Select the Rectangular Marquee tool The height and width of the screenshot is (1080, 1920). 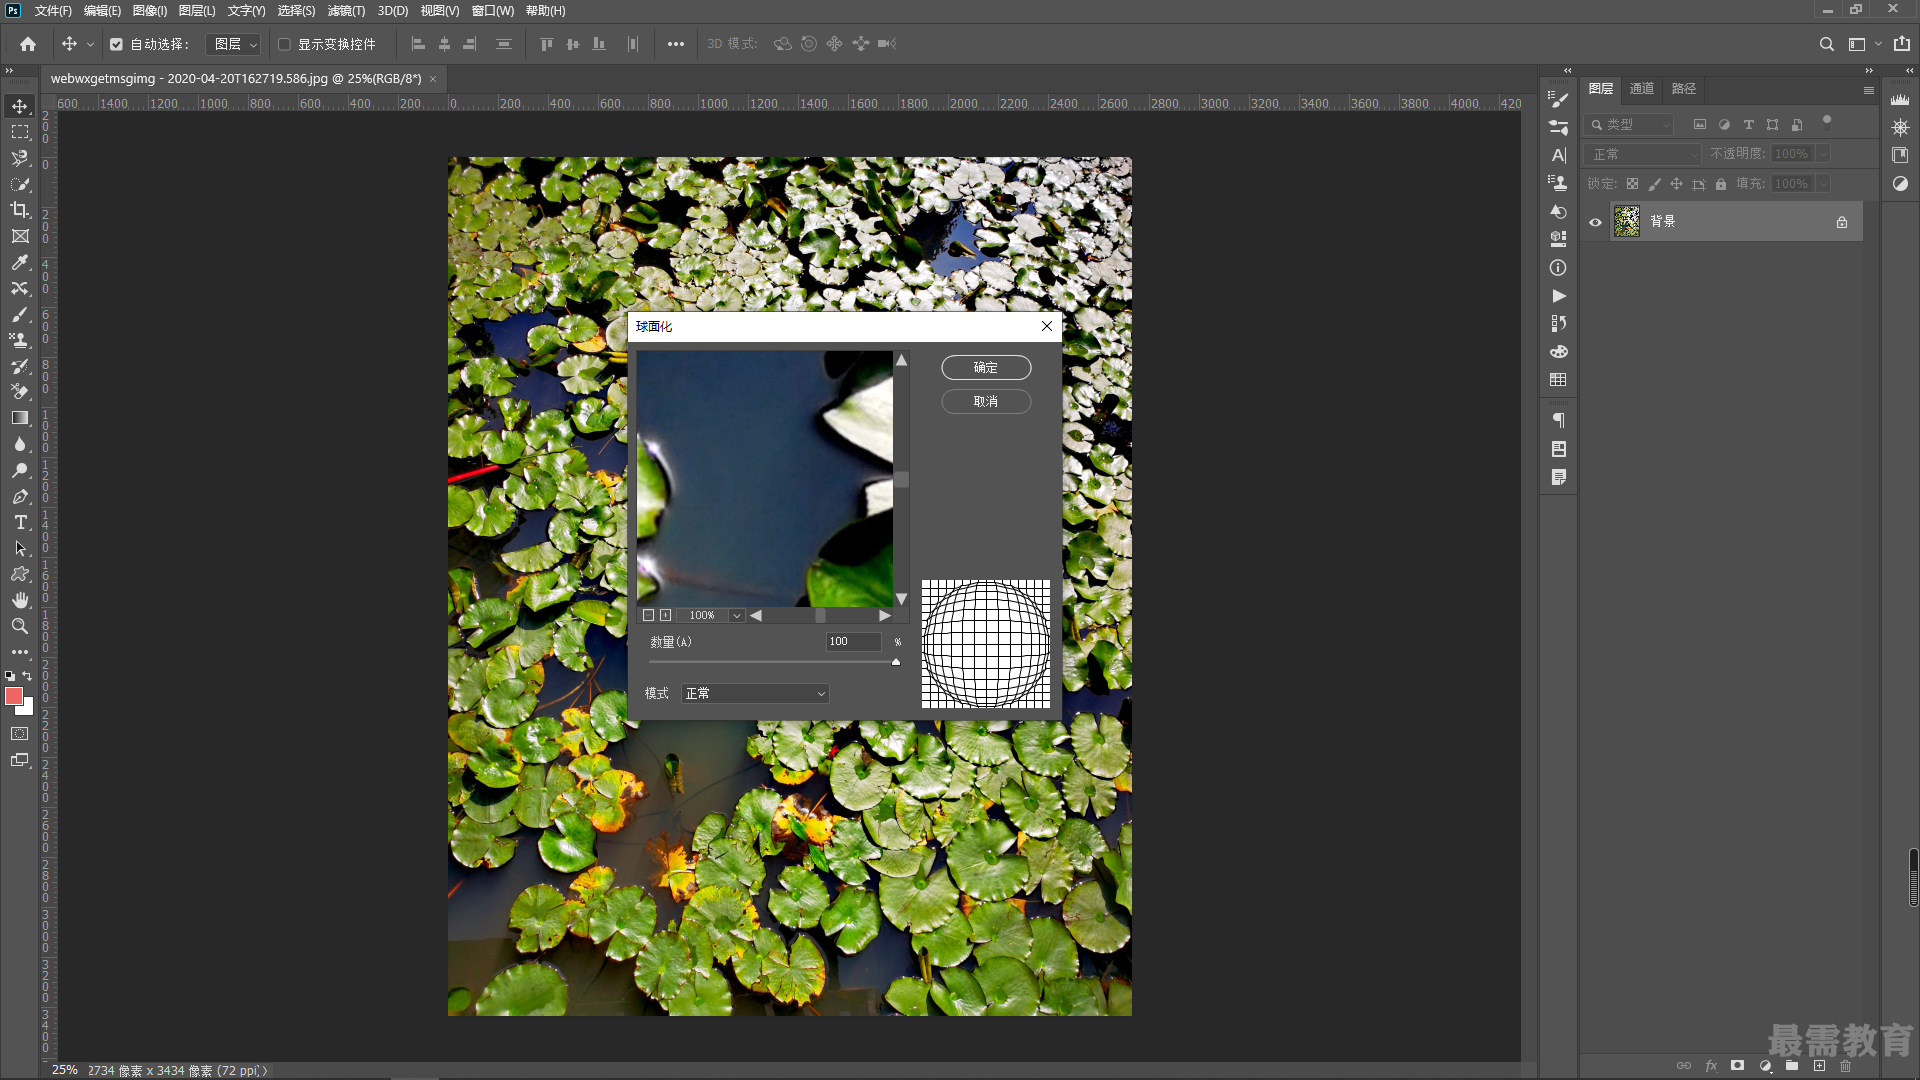click(20, 132)
